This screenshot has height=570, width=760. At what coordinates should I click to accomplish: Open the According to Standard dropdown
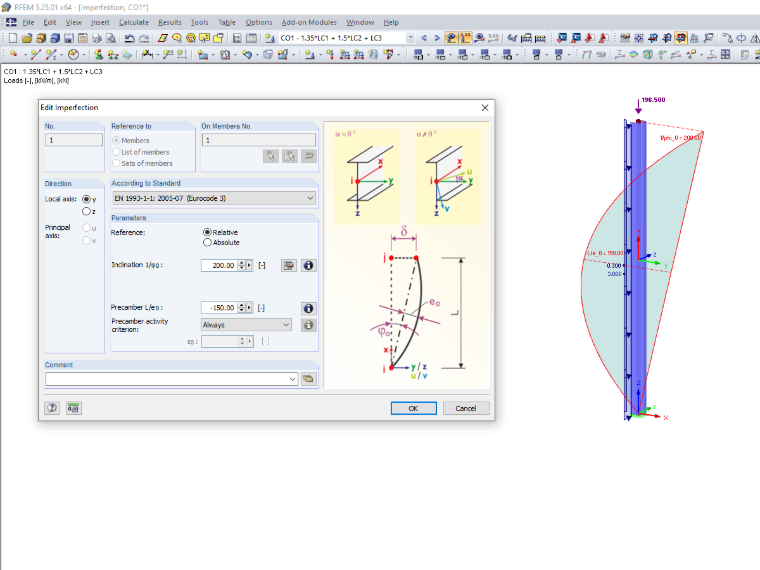214,198
